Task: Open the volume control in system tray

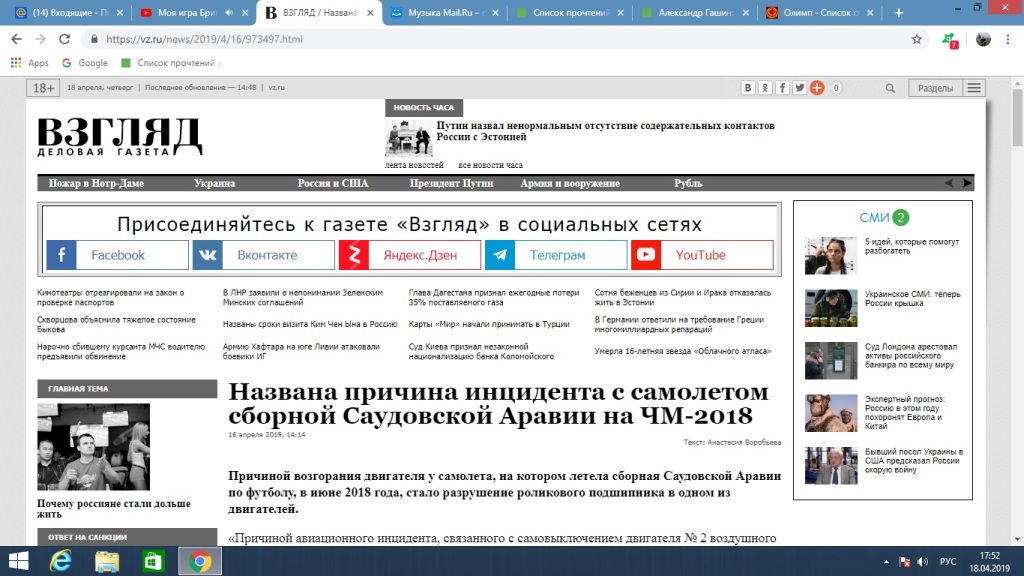Action: click(x=923, y=562)
